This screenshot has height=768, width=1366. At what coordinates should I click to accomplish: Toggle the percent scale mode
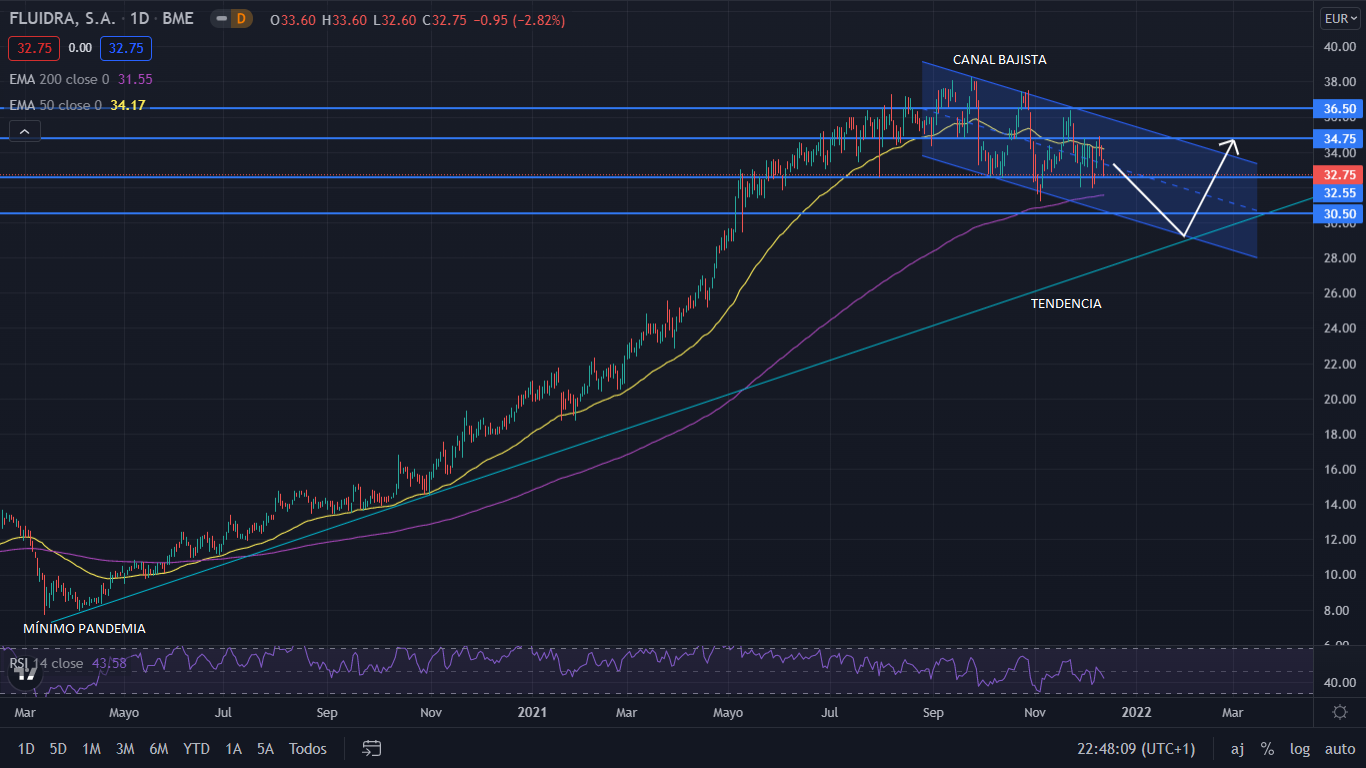[x=1267, y=748]
